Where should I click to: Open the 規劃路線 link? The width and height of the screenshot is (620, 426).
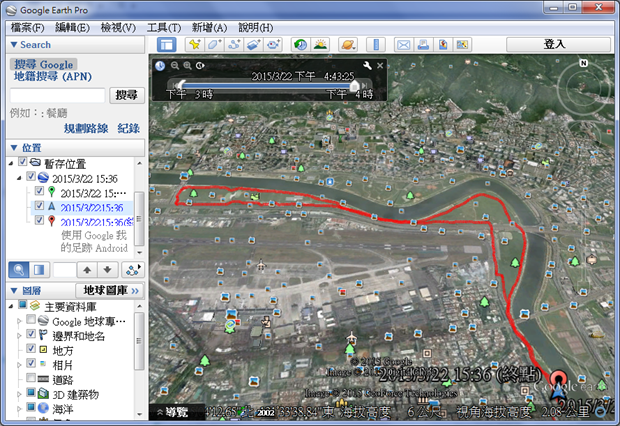(86, 128)
